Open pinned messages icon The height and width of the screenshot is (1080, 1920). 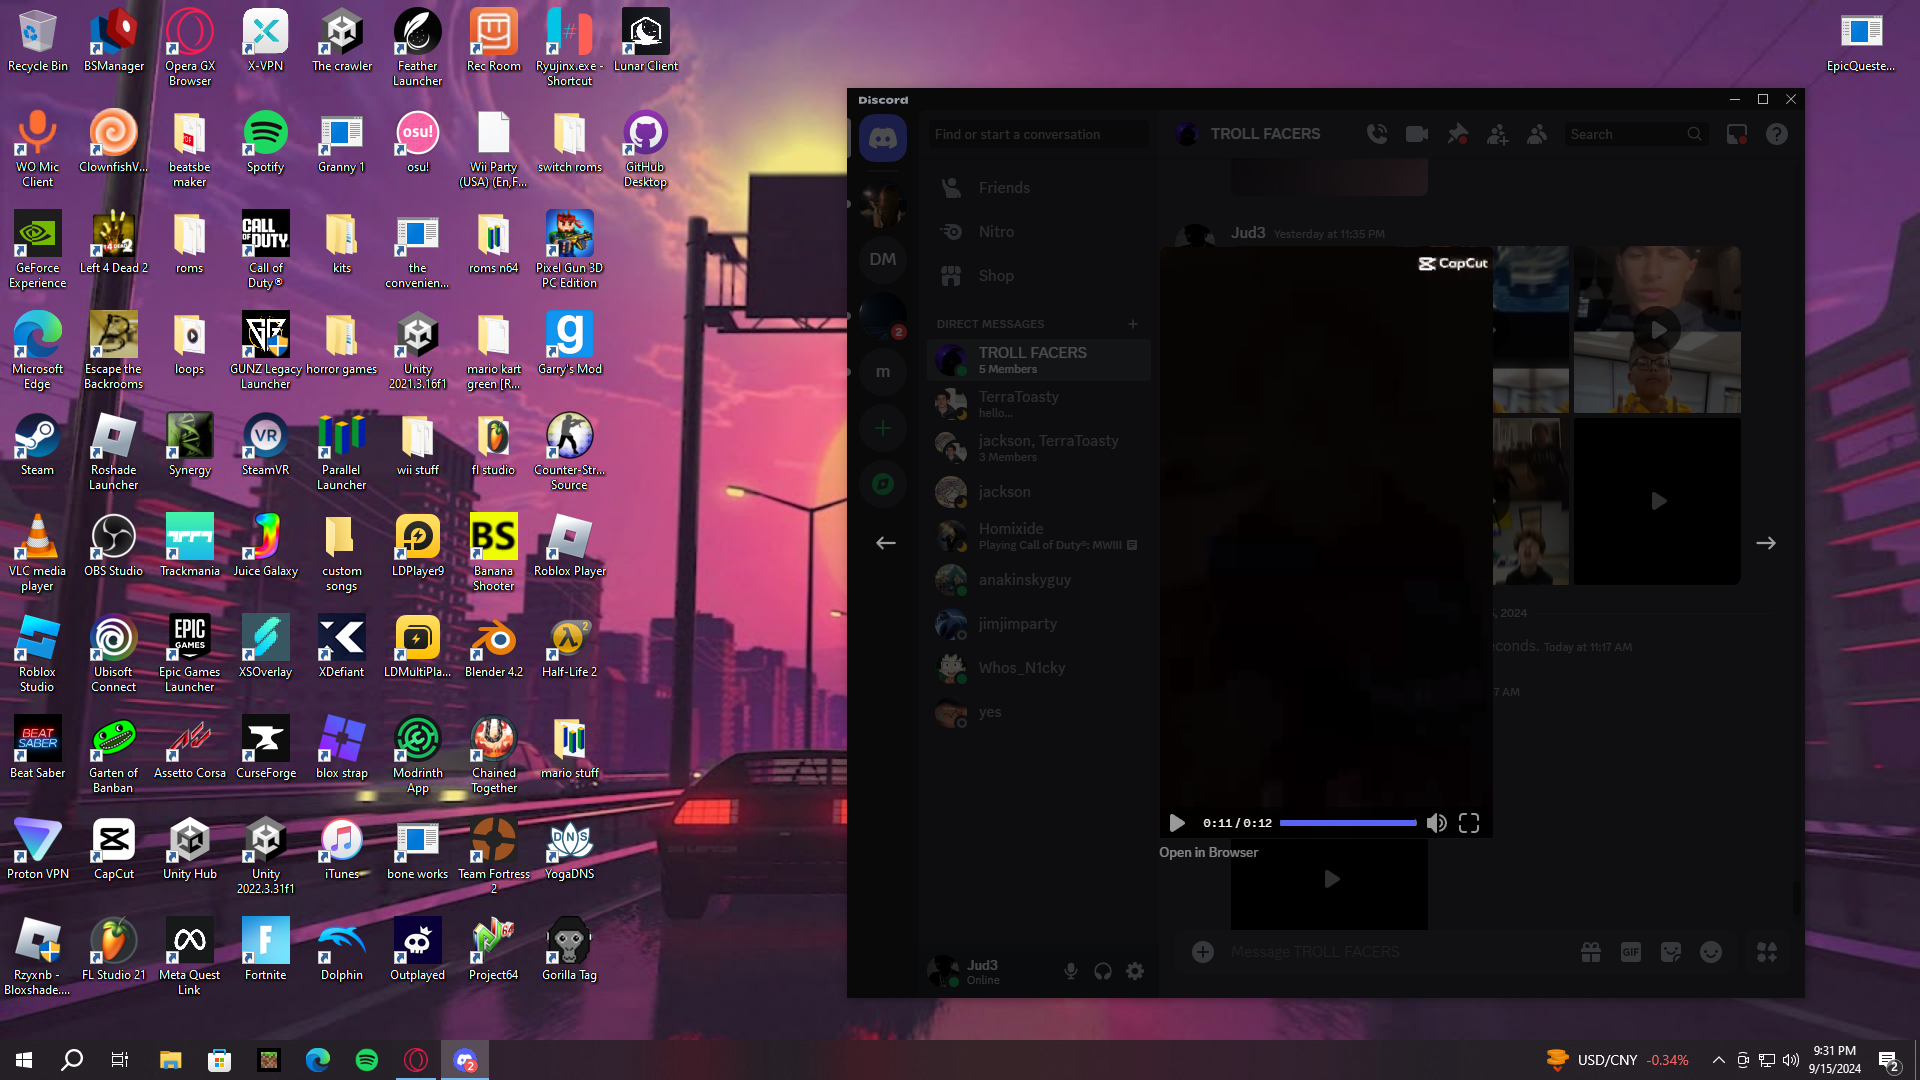point(1457,134)
